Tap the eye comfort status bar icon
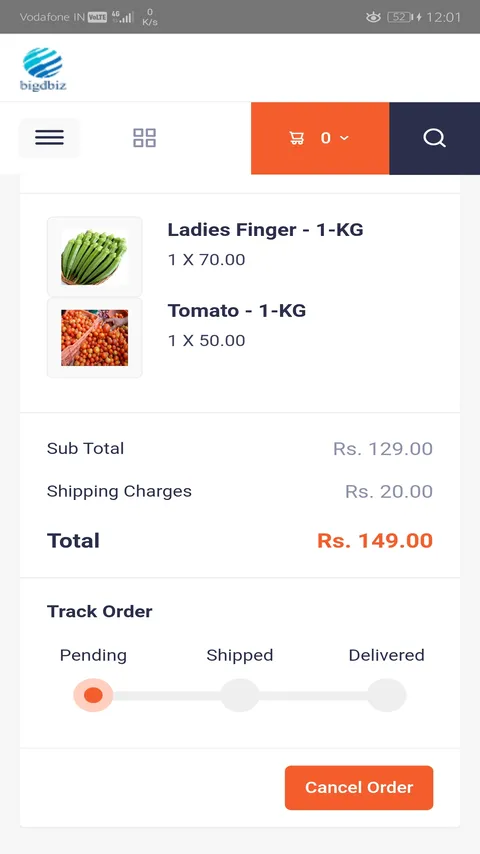The width and height of the screenshot is (480, 854). tap(373, 17)
